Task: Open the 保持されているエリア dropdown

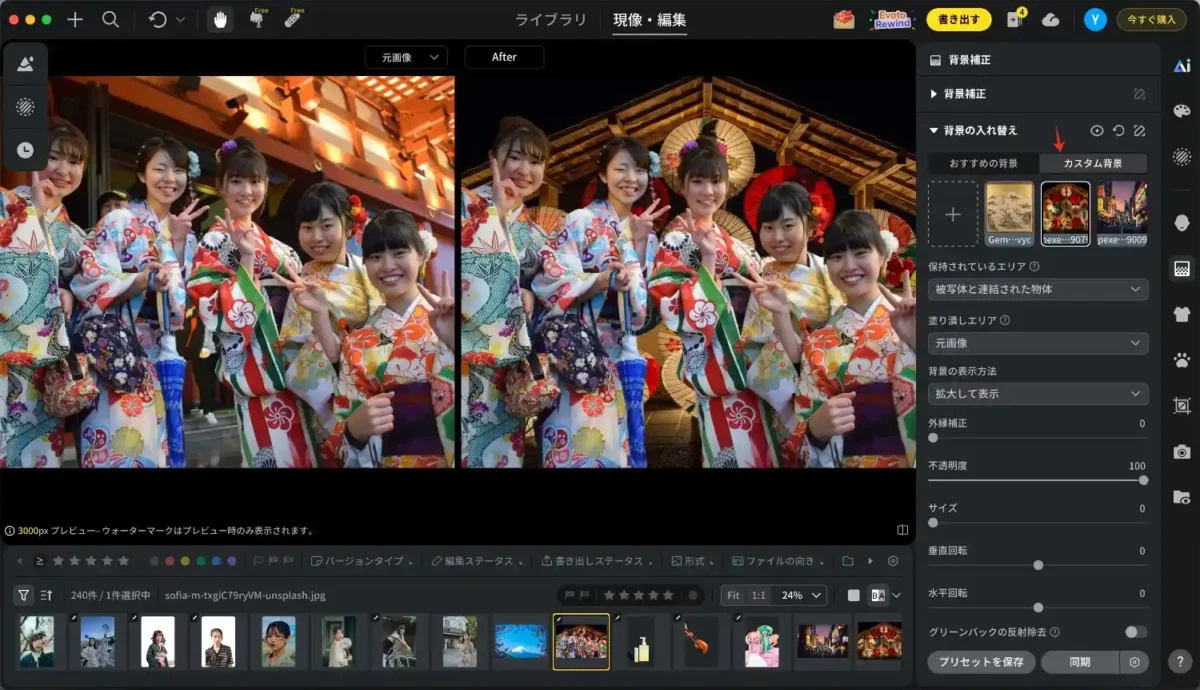Action: (x=1037, y=290)
